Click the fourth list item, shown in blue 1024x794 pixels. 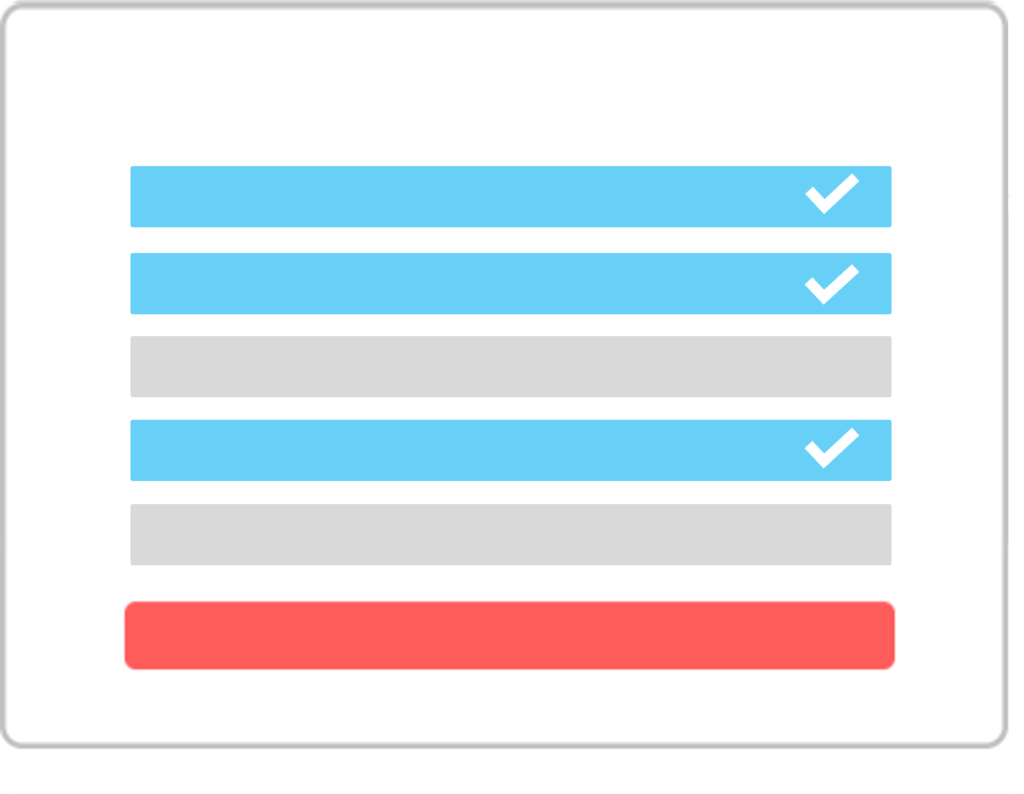[x=511, y=451]
